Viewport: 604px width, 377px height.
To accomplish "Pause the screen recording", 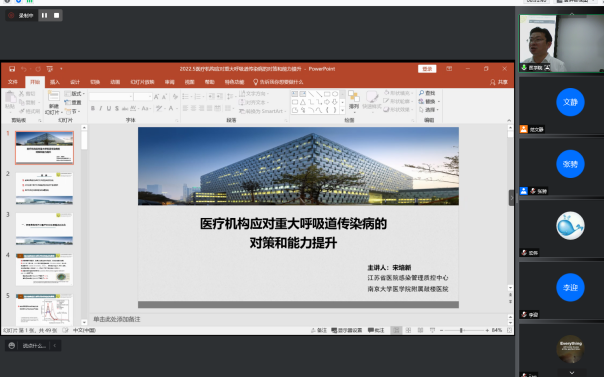I will coord(44,15).
